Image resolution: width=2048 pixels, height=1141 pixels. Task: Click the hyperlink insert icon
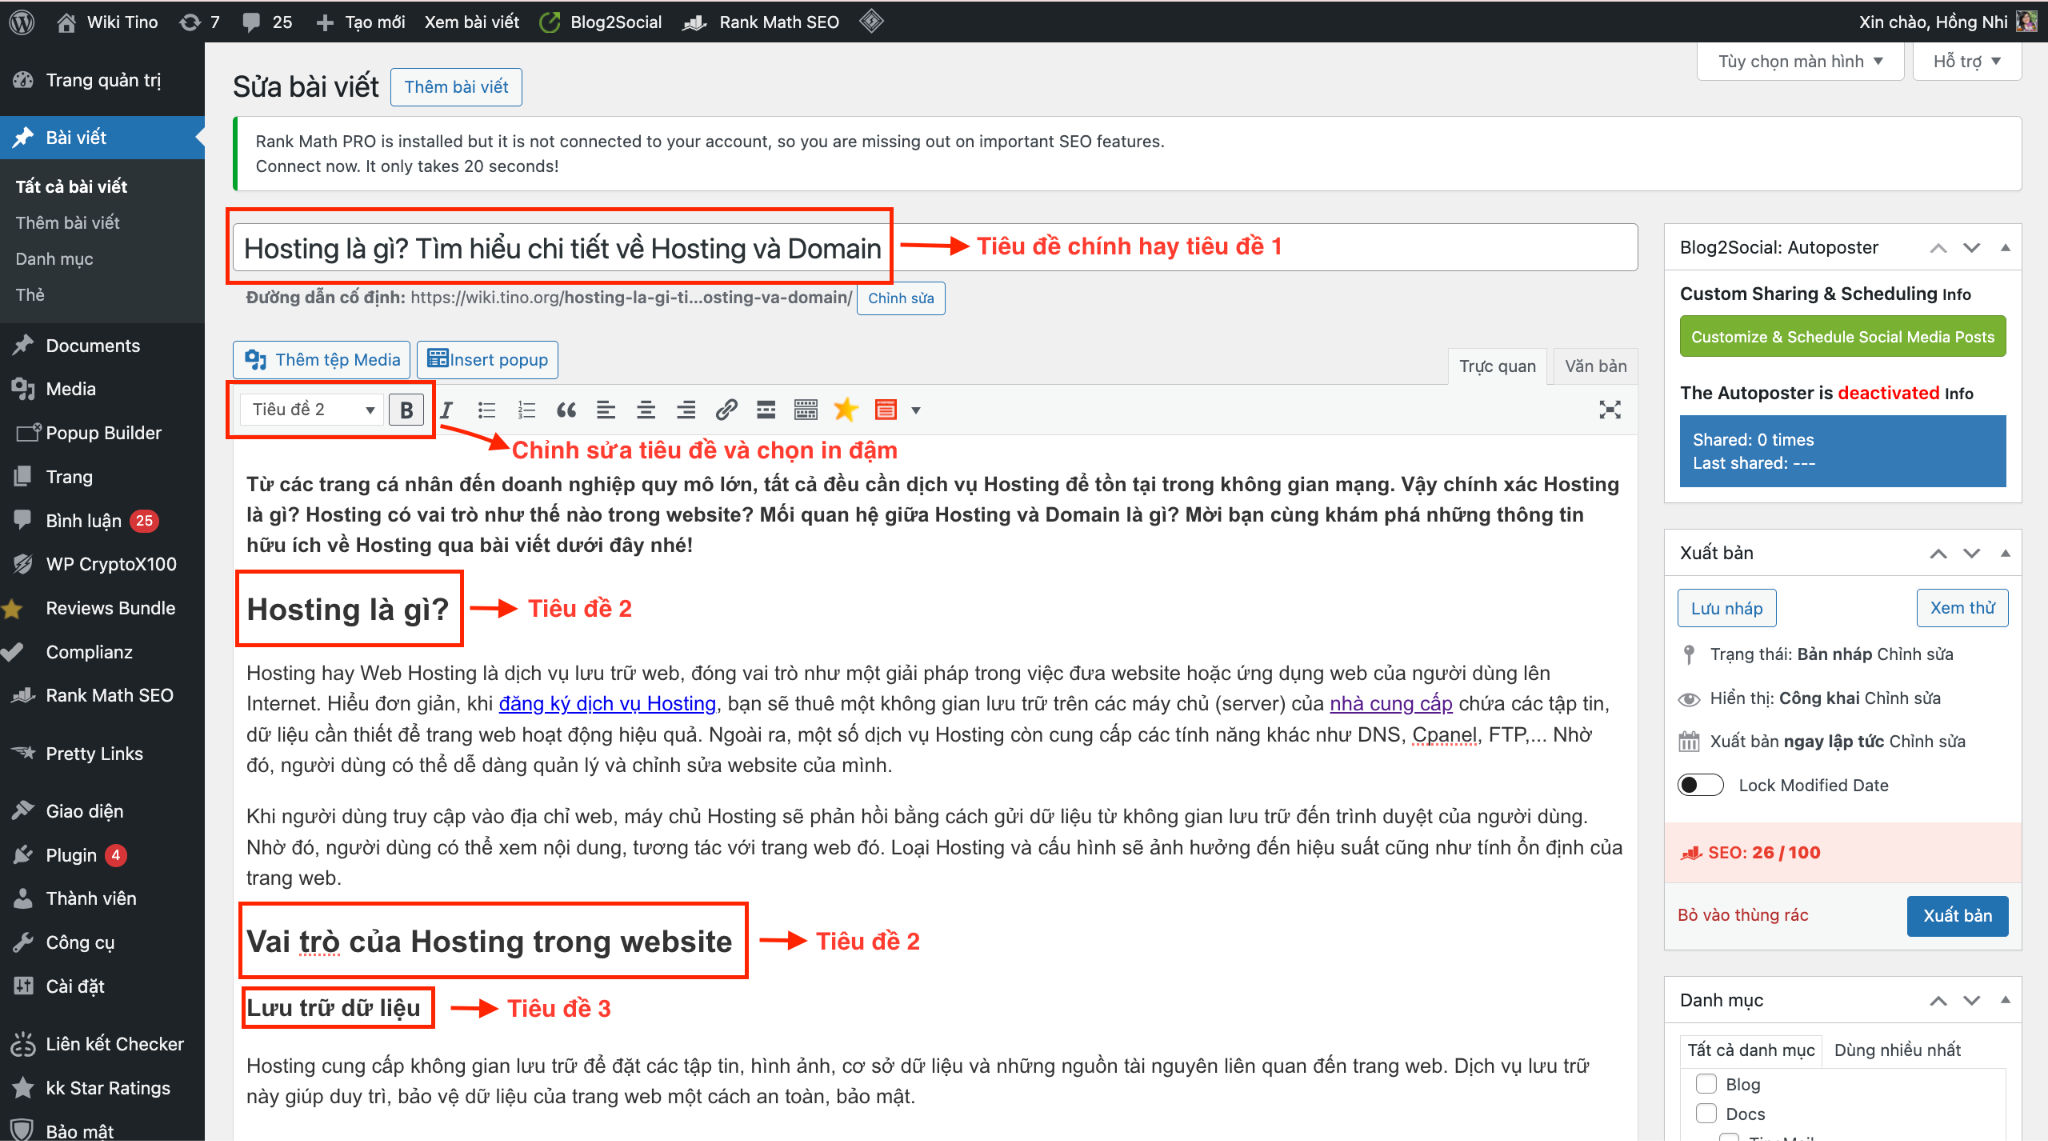(723, 408)
